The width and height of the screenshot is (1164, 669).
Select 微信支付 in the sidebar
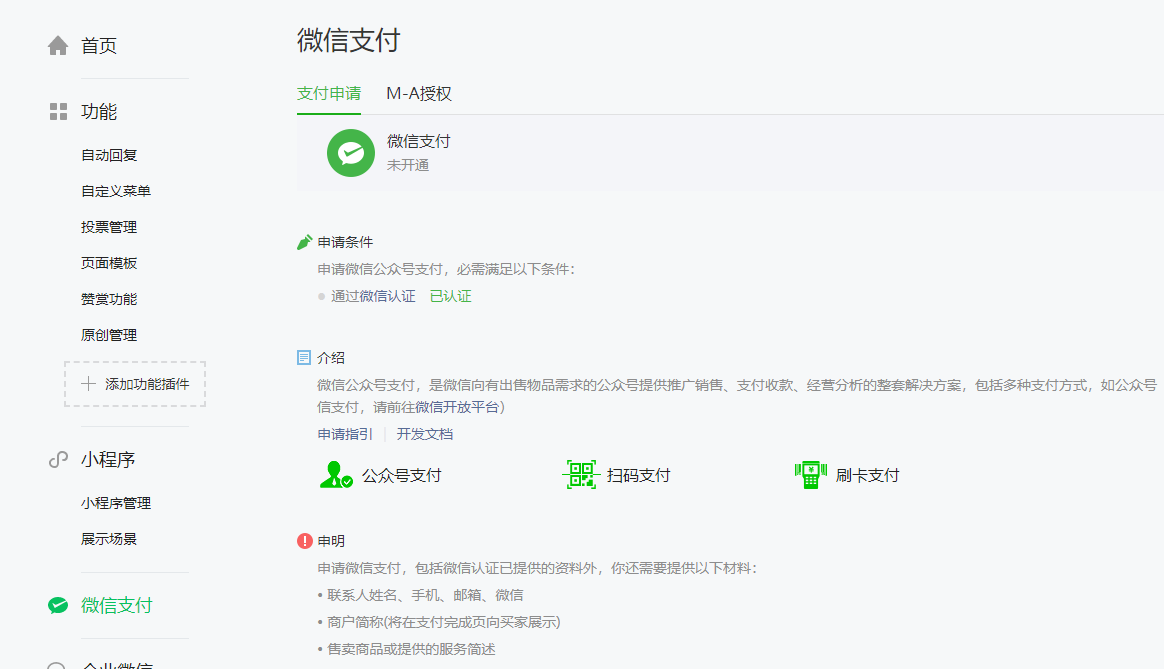pos(117,605)
